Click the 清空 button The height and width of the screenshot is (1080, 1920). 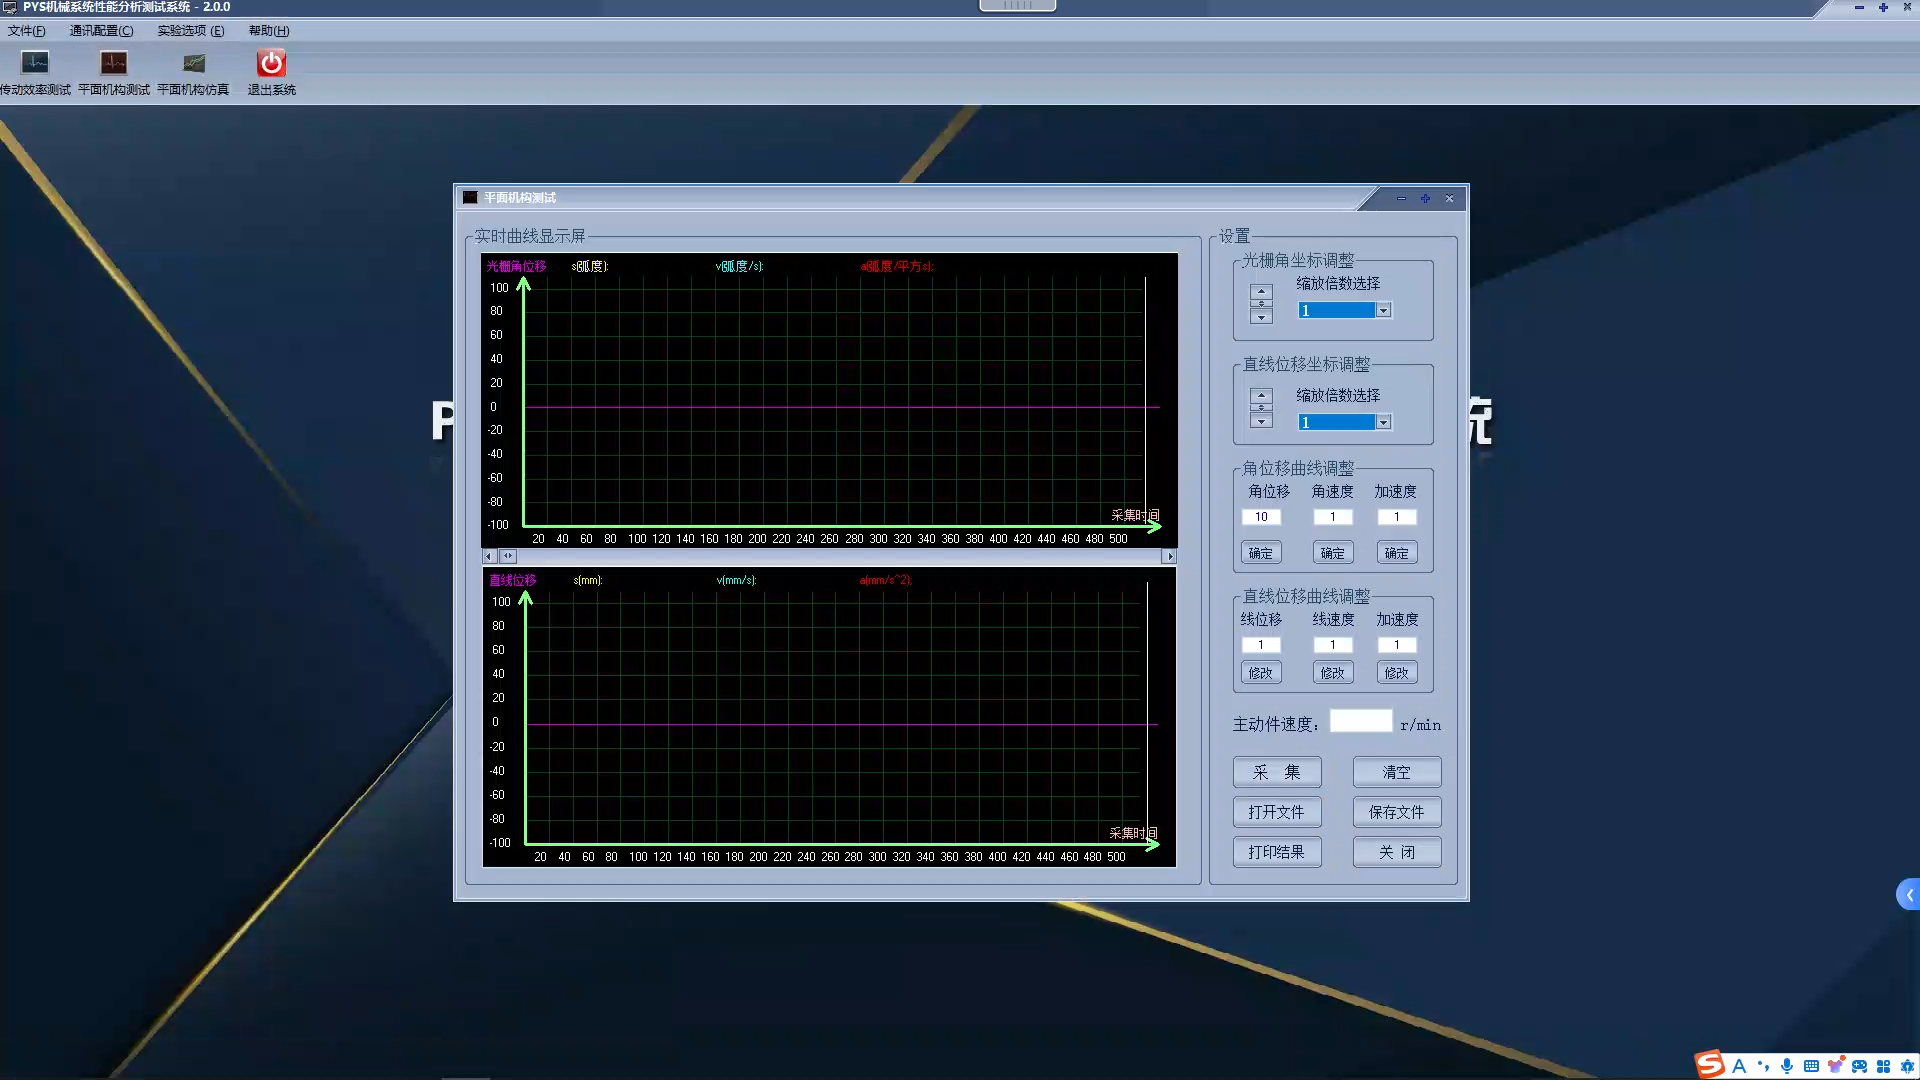[x=1397, y=772]
